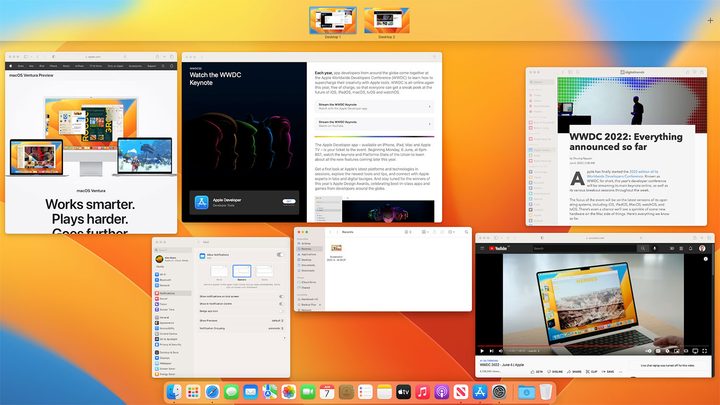The image size is (720, 405).
Task: Toggle show in Notification Center switch
Action: (281, 304)
